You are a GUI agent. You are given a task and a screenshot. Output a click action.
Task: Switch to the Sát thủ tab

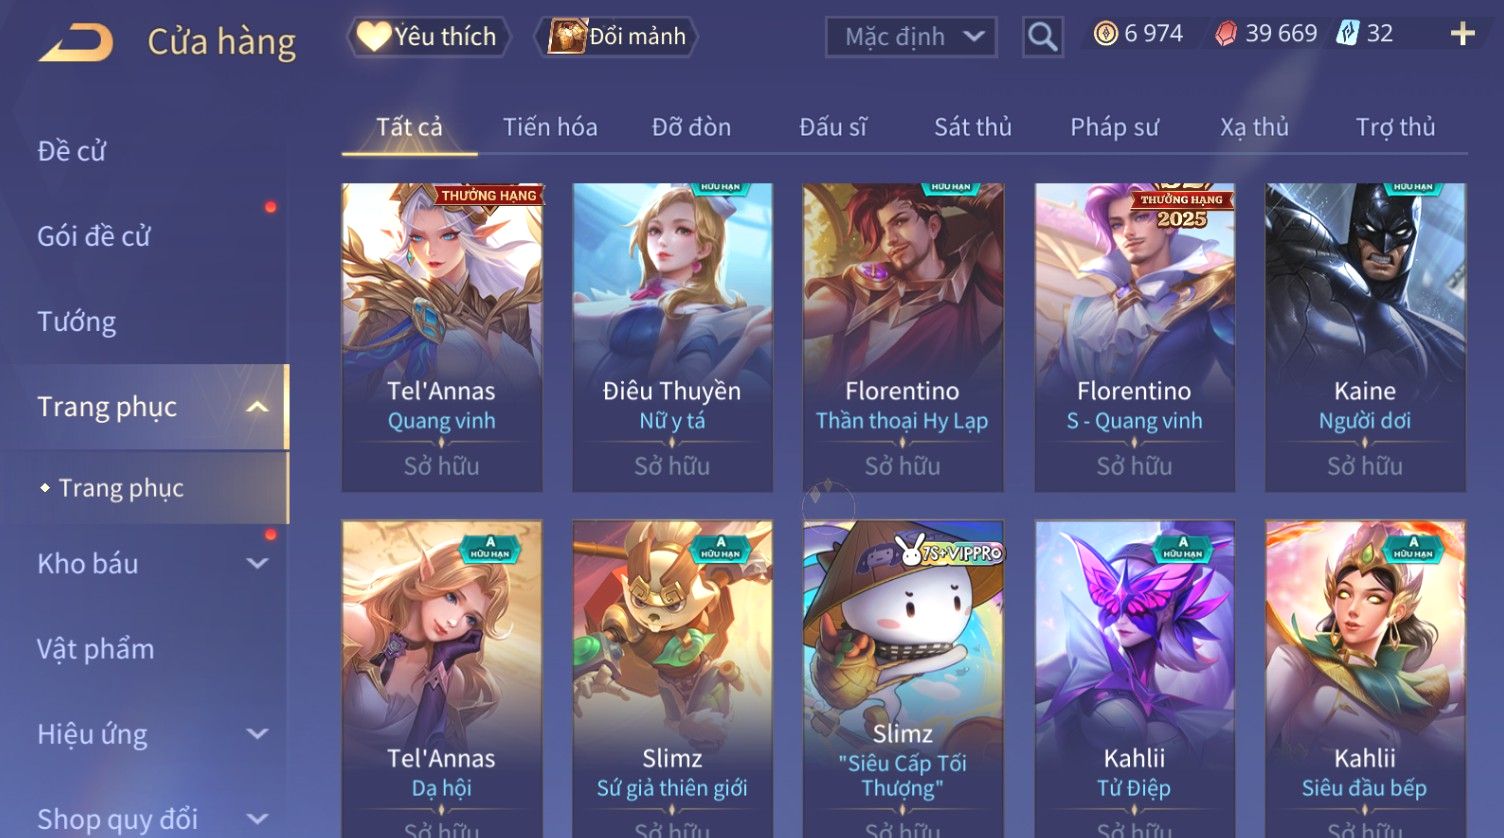973,127
